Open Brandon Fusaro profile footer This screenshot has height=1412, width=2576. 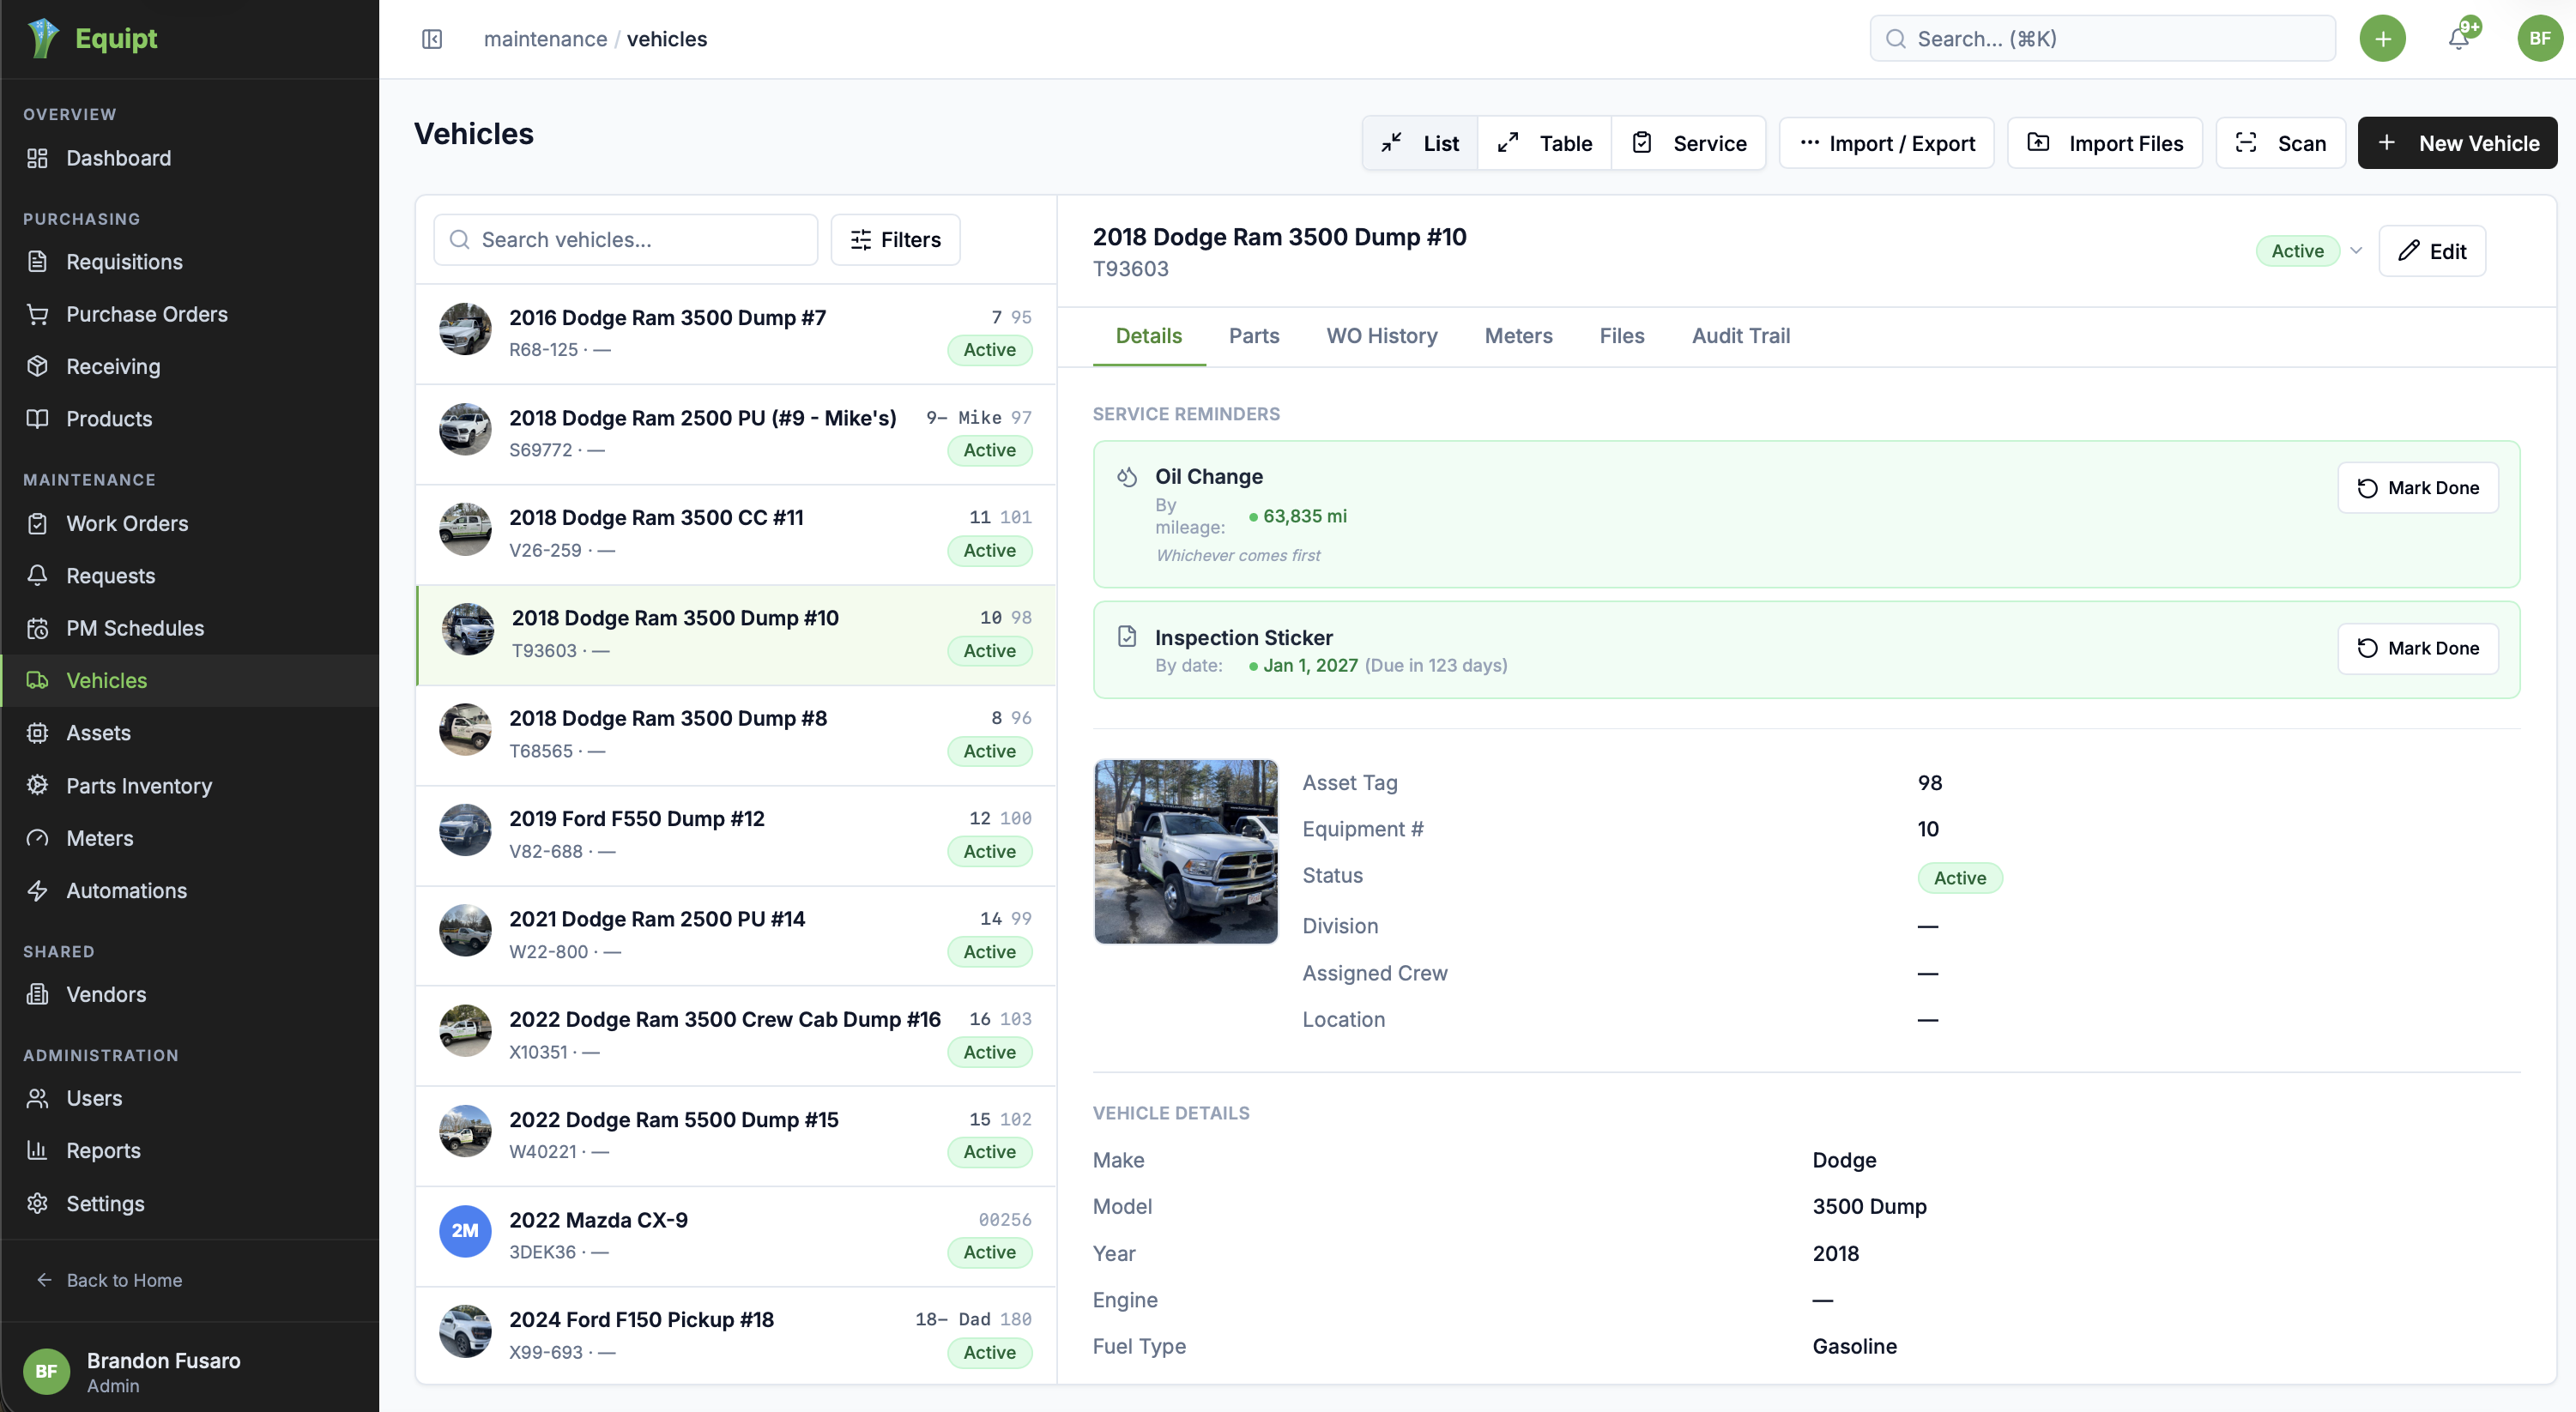tap(190, 1371)
